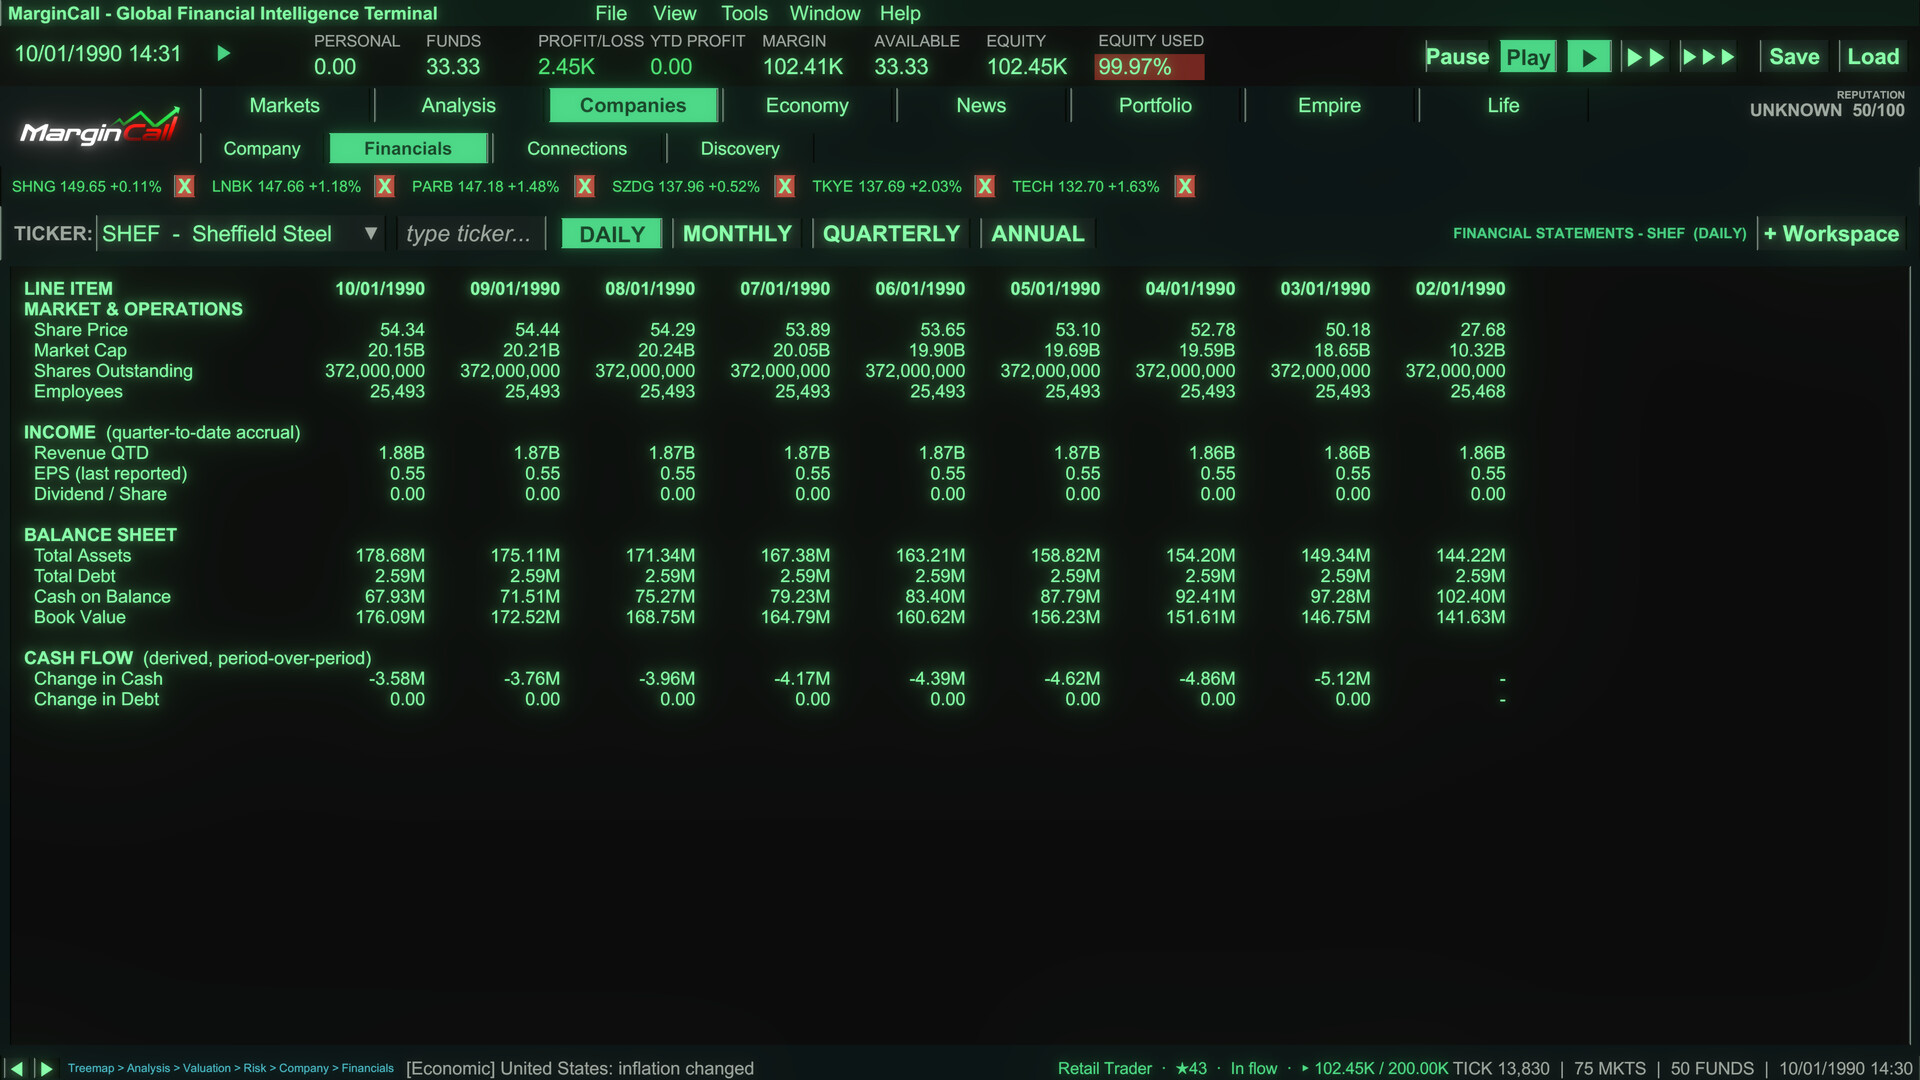This screenshot has height=1080, width=1920.
Task: Set double speed with two-arrow button
Action: click(1645, 57)
